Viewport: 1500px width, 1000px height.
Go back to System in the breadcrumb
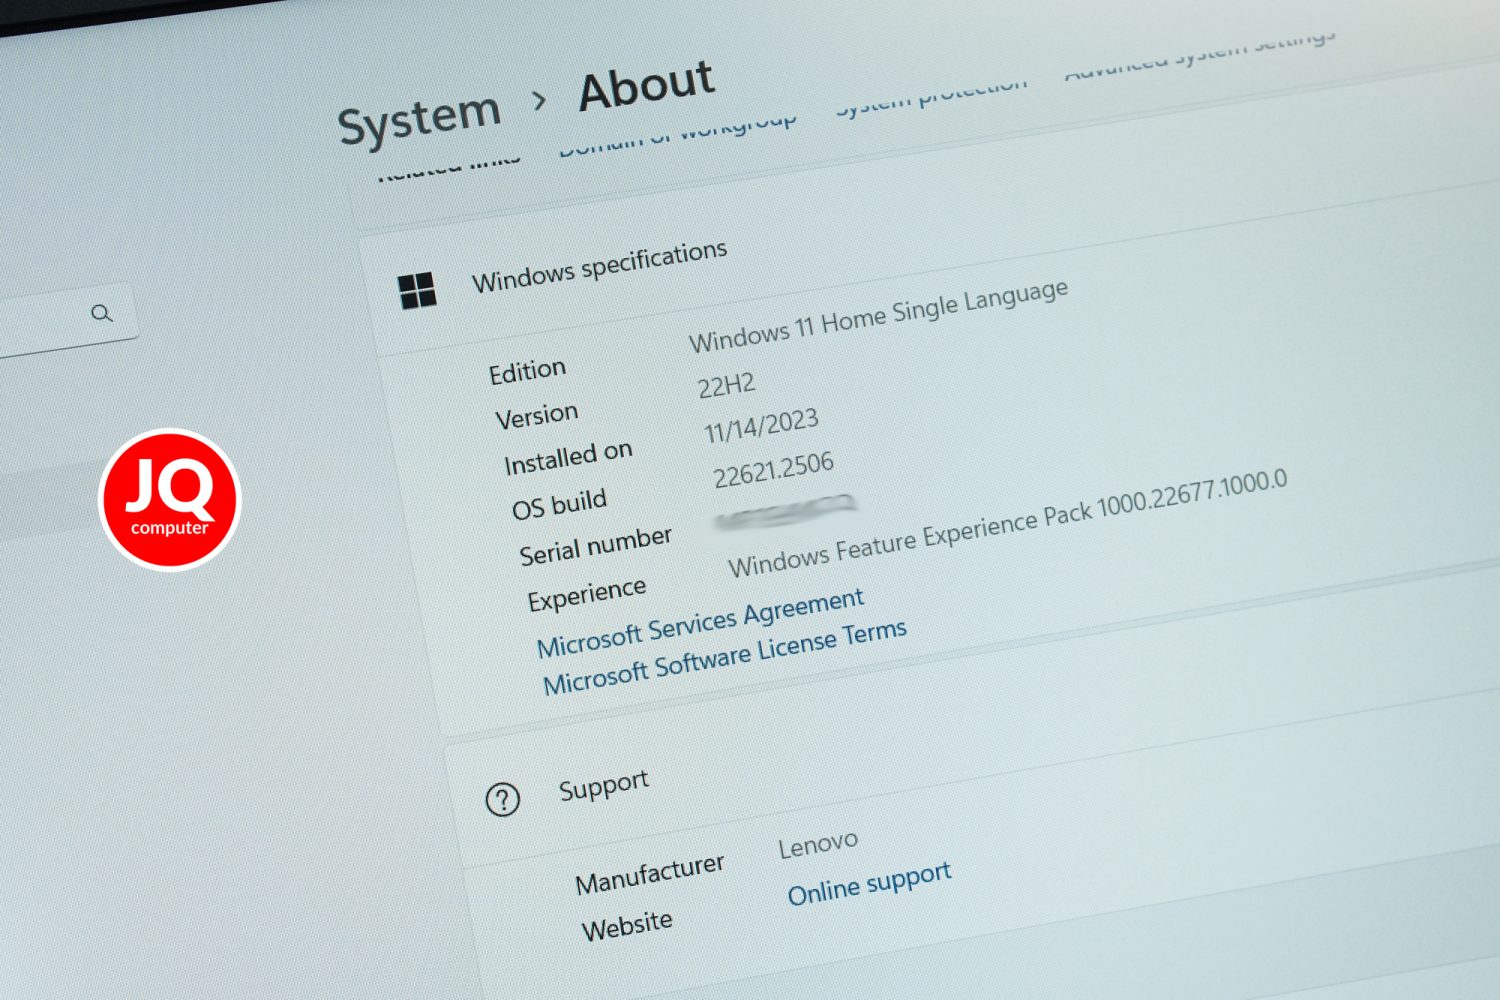pos(419,120)
